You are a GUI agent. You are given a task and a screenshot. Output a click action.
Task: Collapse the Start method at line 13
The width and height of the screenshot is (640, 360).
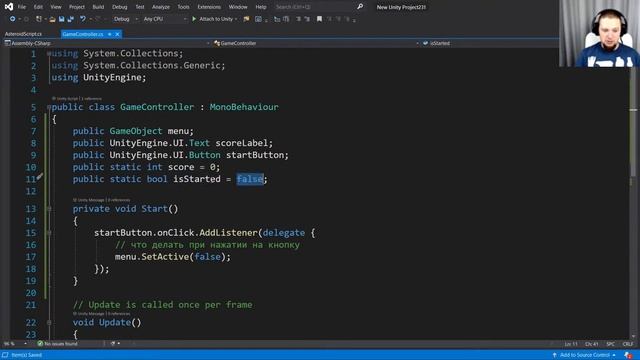[x=49, y=209]
